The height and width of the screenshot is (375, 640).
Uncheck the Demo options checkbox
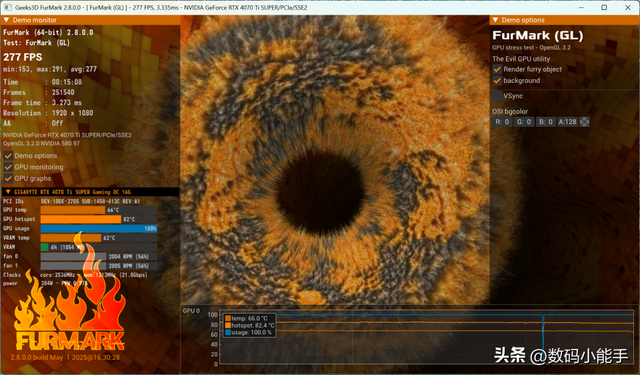coord(8,155)
